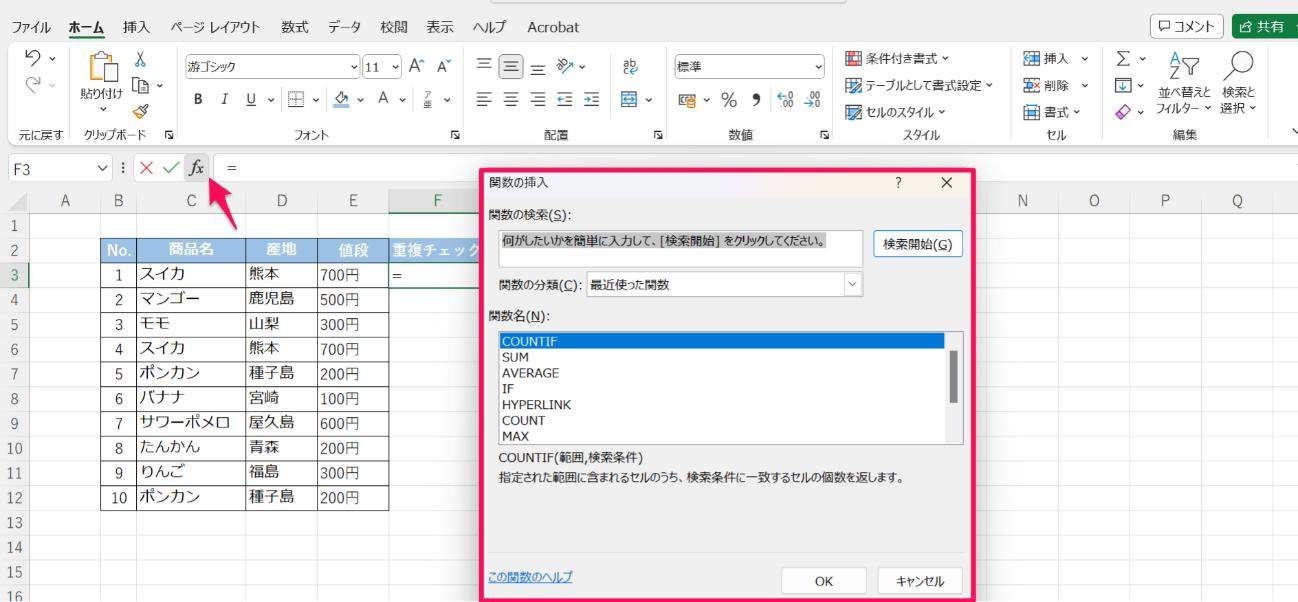Switch to the 数式 ribbon tab
Image resolution: width=1298 pixels, height=602 pixels.
coord(293,27)
